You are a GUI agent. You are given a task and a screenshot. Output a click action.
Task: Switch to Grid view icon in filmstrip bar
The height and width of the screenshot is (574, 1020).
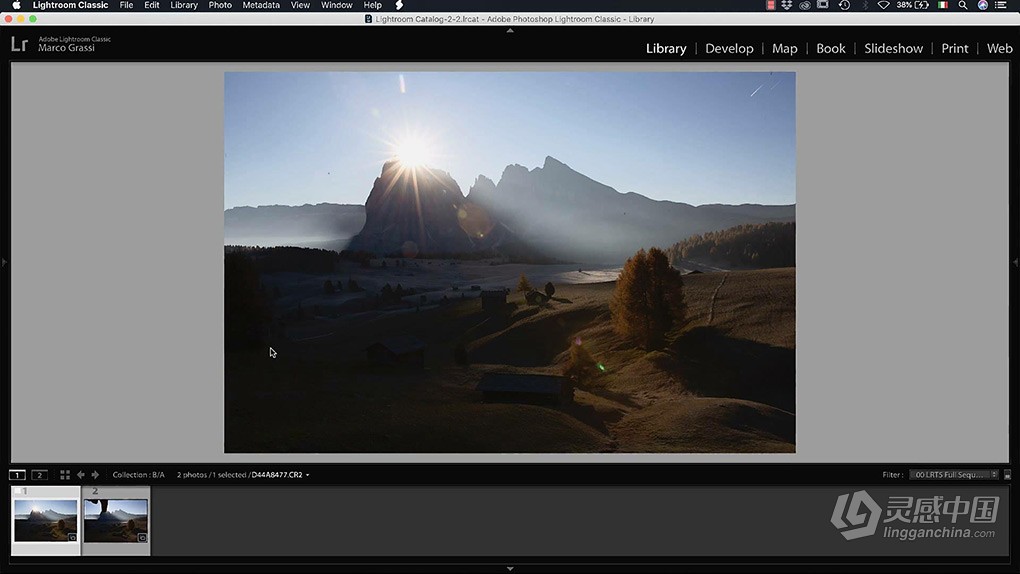coord(65,475)
